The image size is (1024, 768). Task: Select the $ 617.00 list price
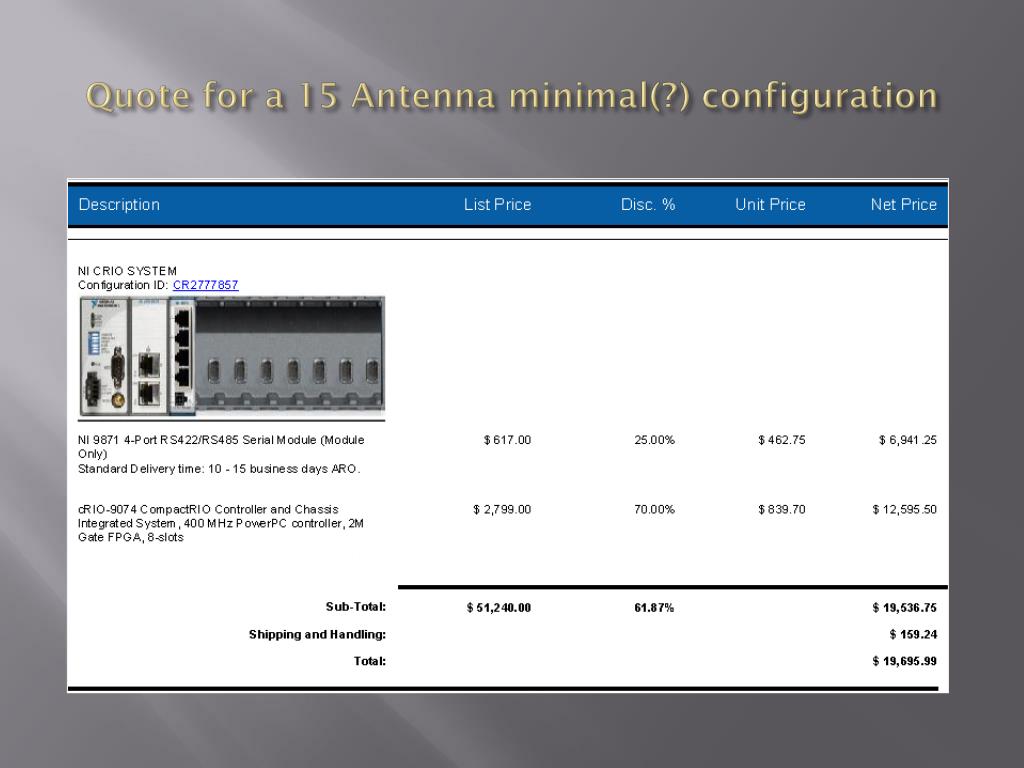point(507,440)
